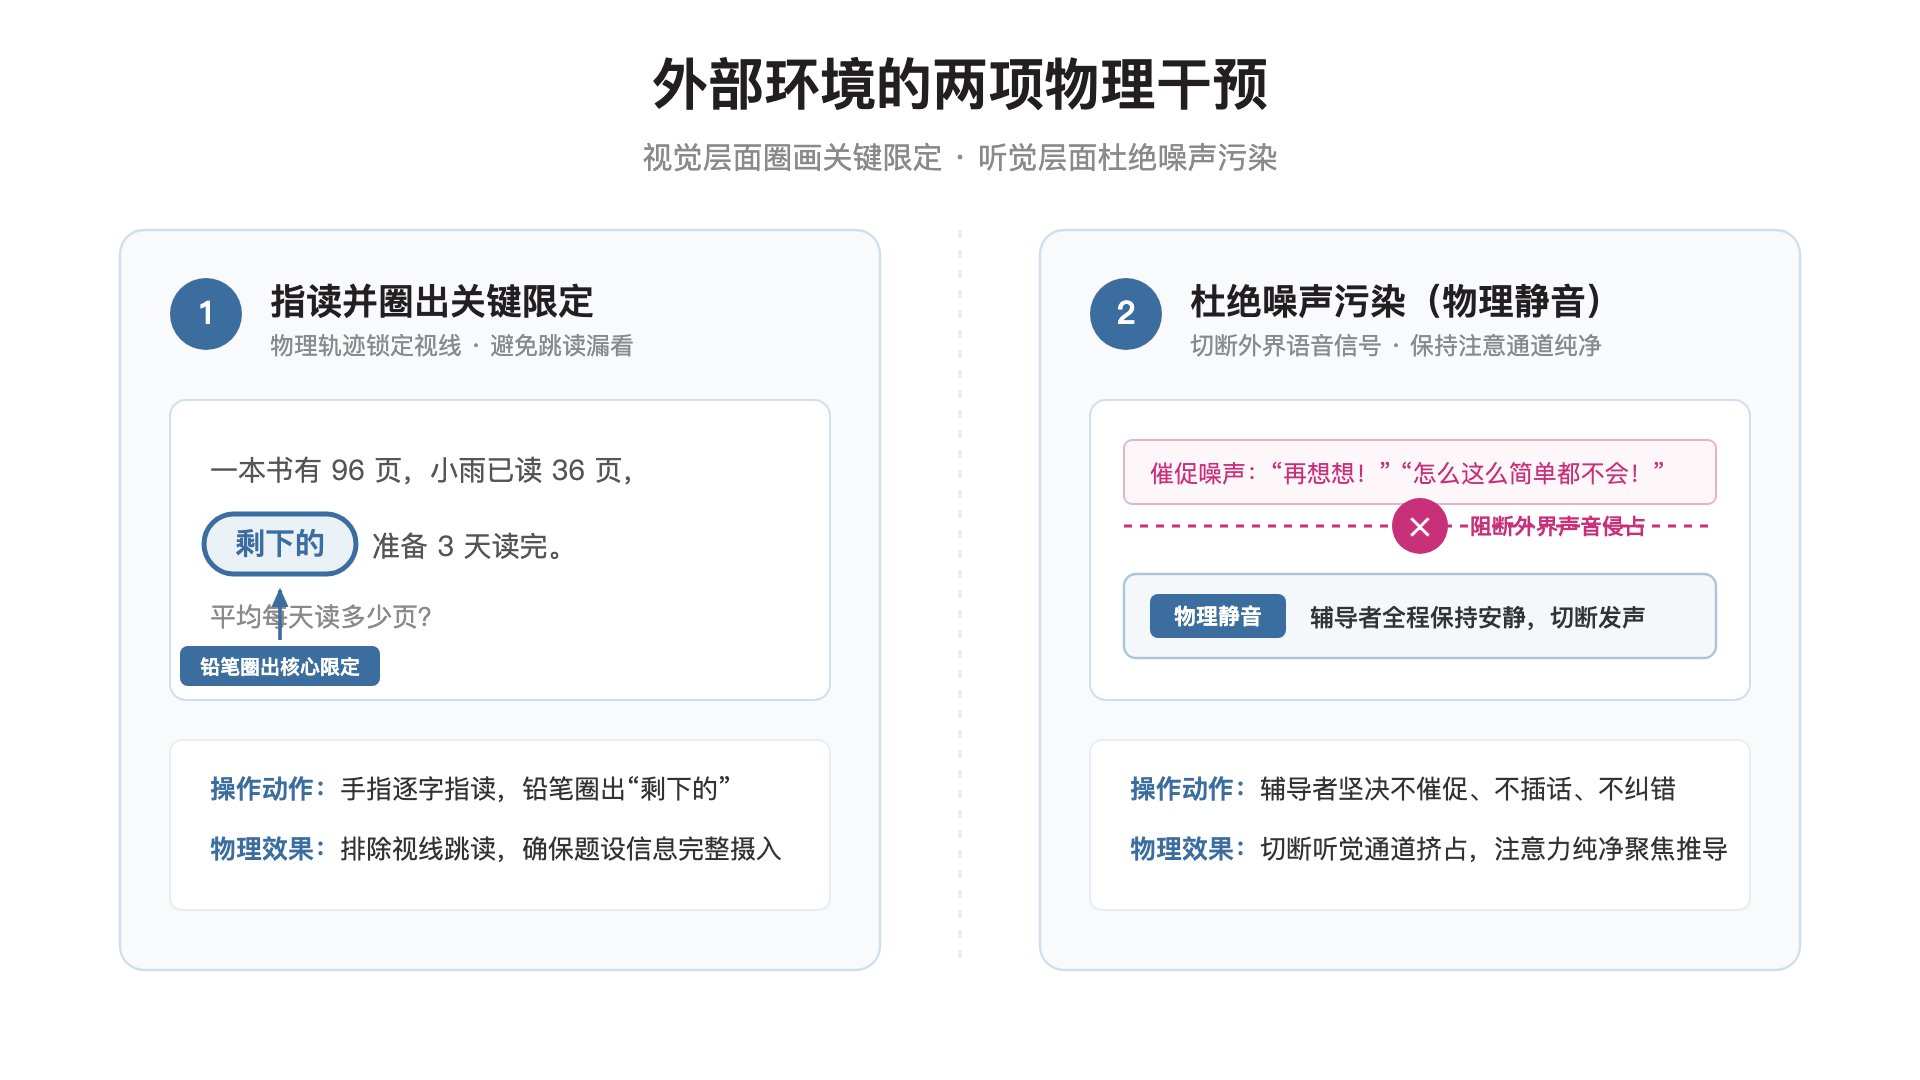Click the heading '指读并圈出关键限定'

coord(432,301)
